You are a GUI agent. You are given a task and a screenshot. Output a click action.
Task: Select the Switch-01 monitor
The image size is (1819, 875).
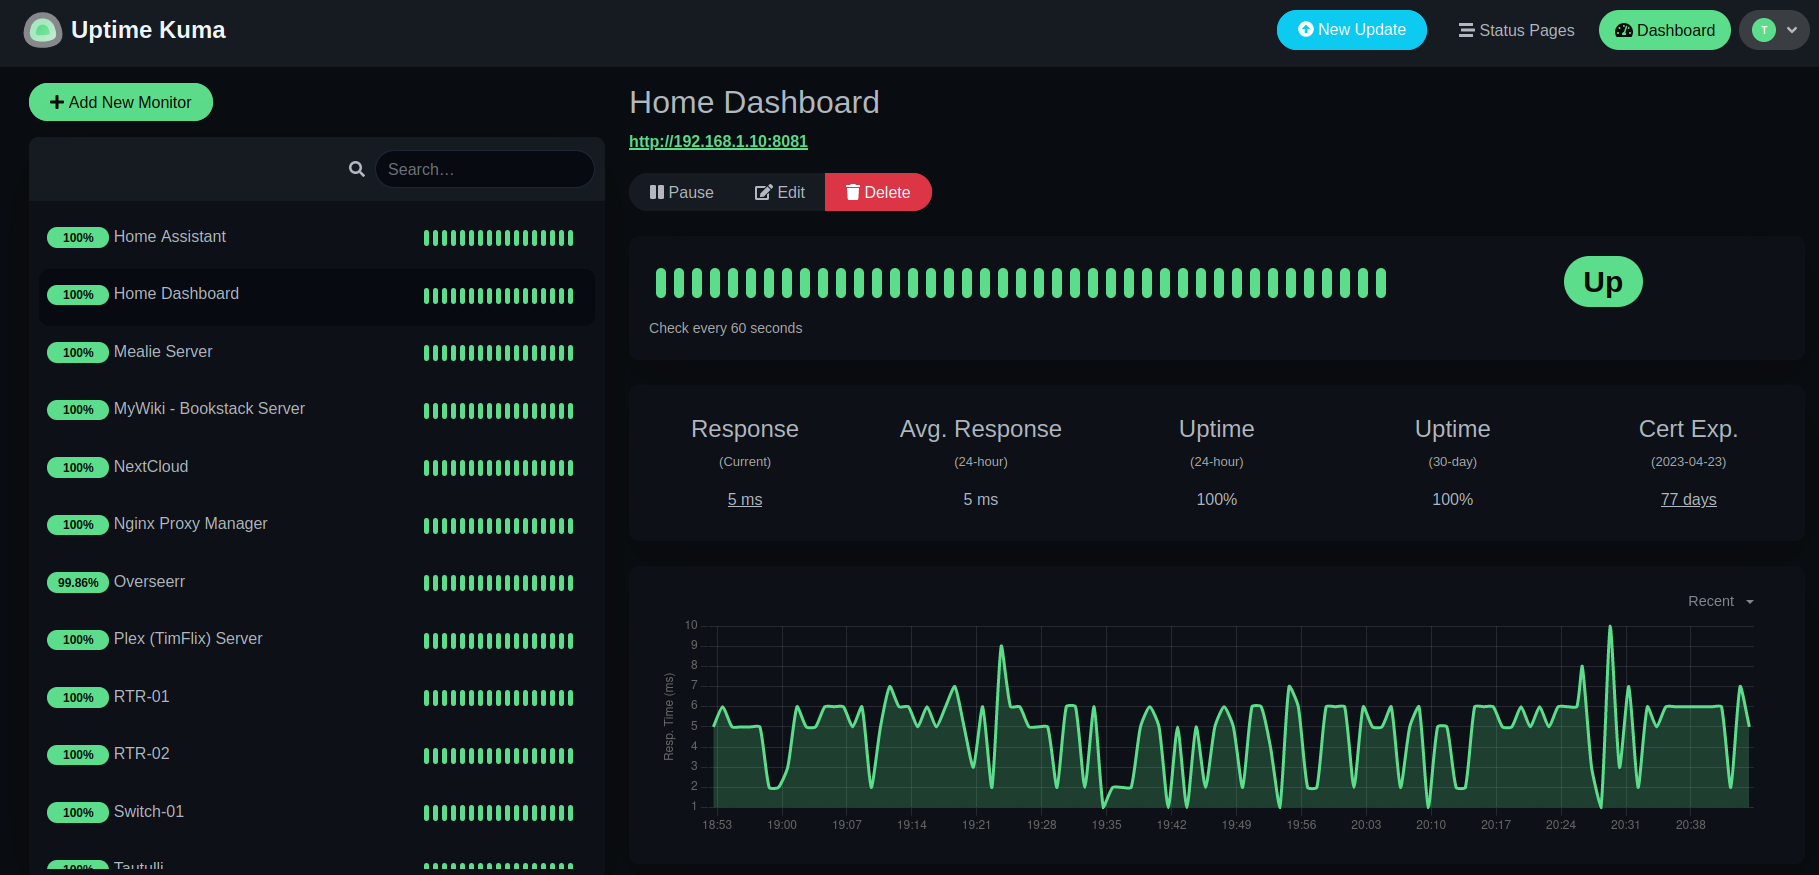pyautogui.click(x=316, y=812)
